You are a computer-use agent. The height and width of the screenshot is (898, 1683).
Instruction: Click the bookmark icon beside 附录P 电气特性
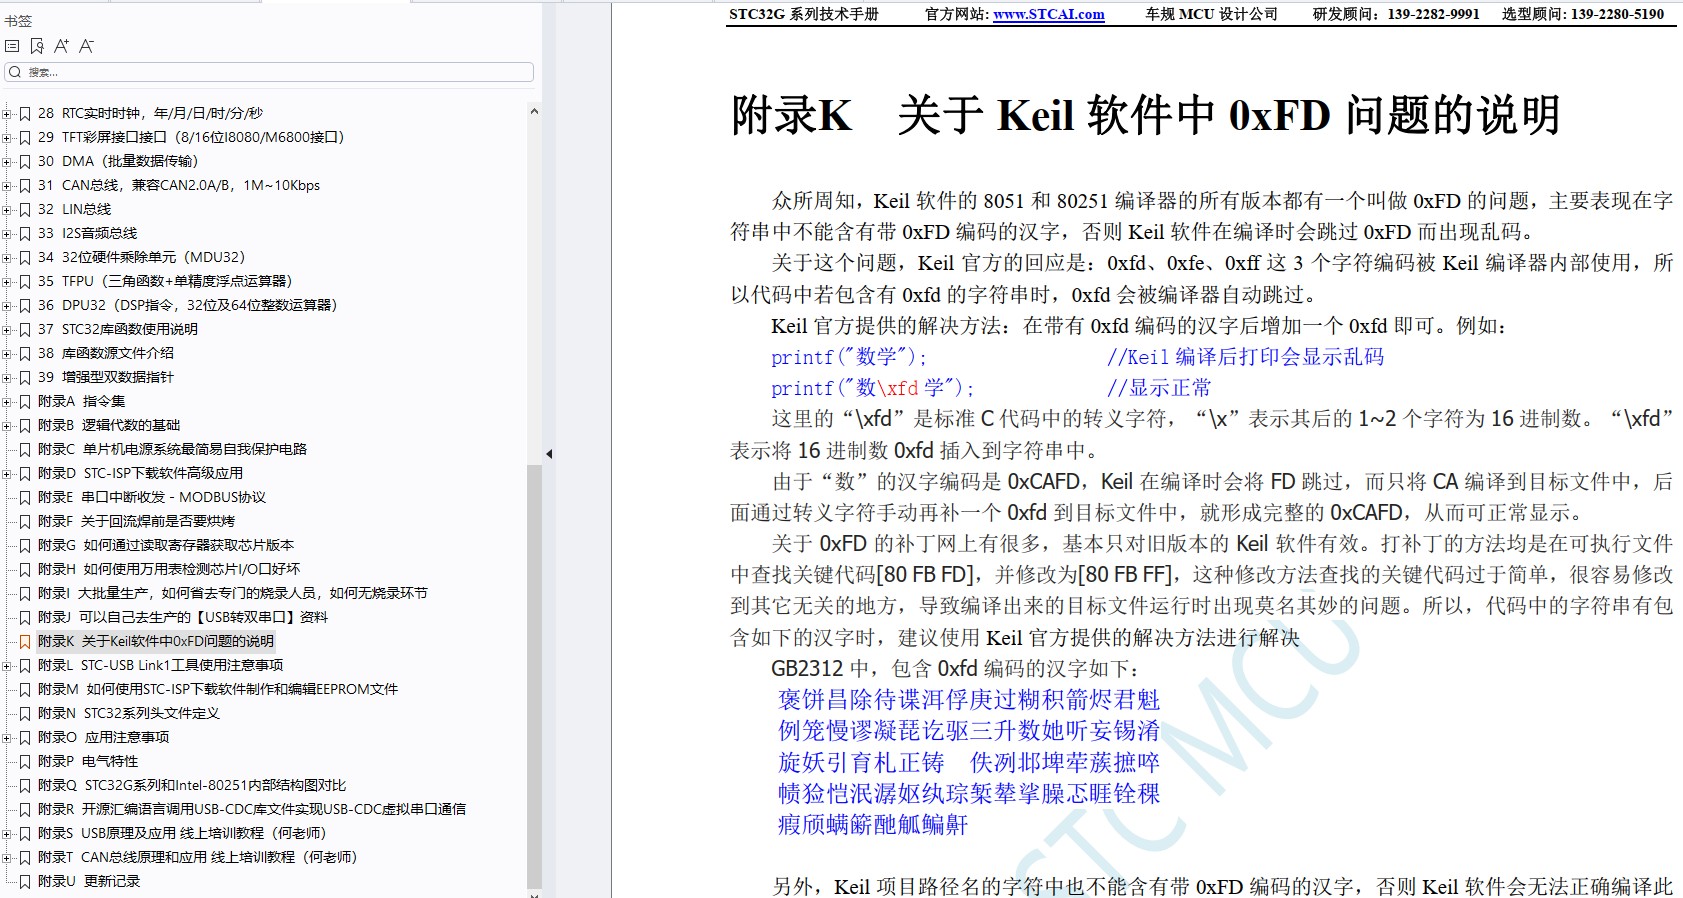pos(25,761)
